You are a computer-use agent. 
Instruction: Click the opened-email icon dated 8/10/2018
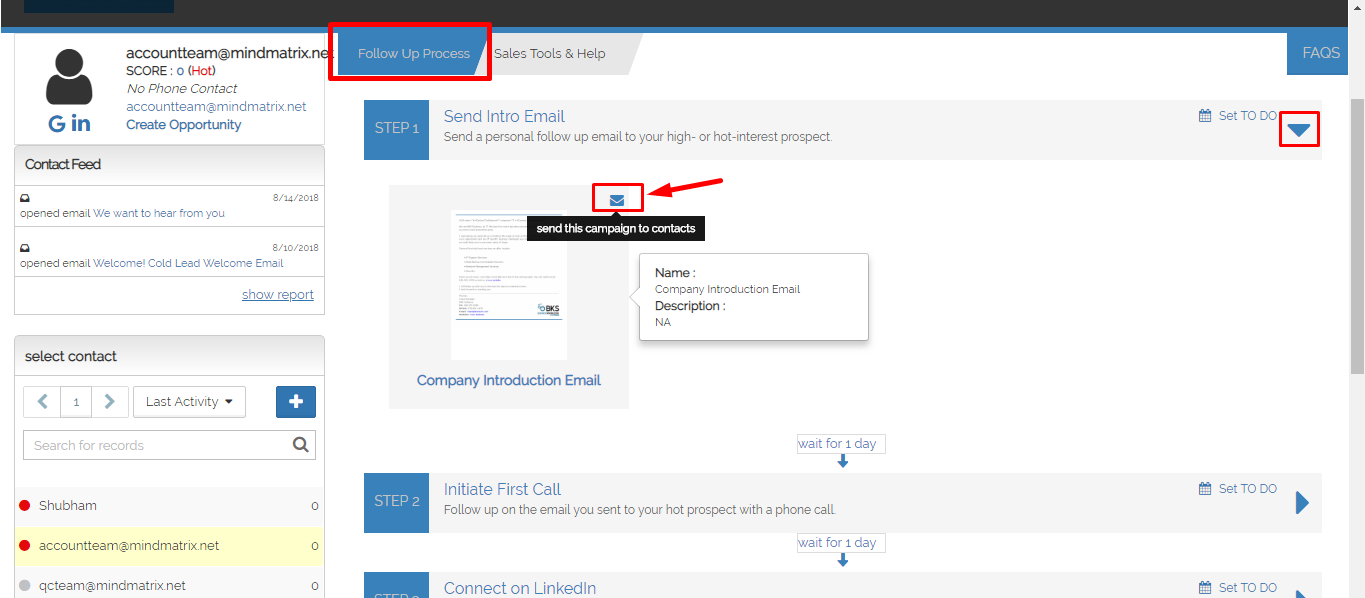(25, 248)
